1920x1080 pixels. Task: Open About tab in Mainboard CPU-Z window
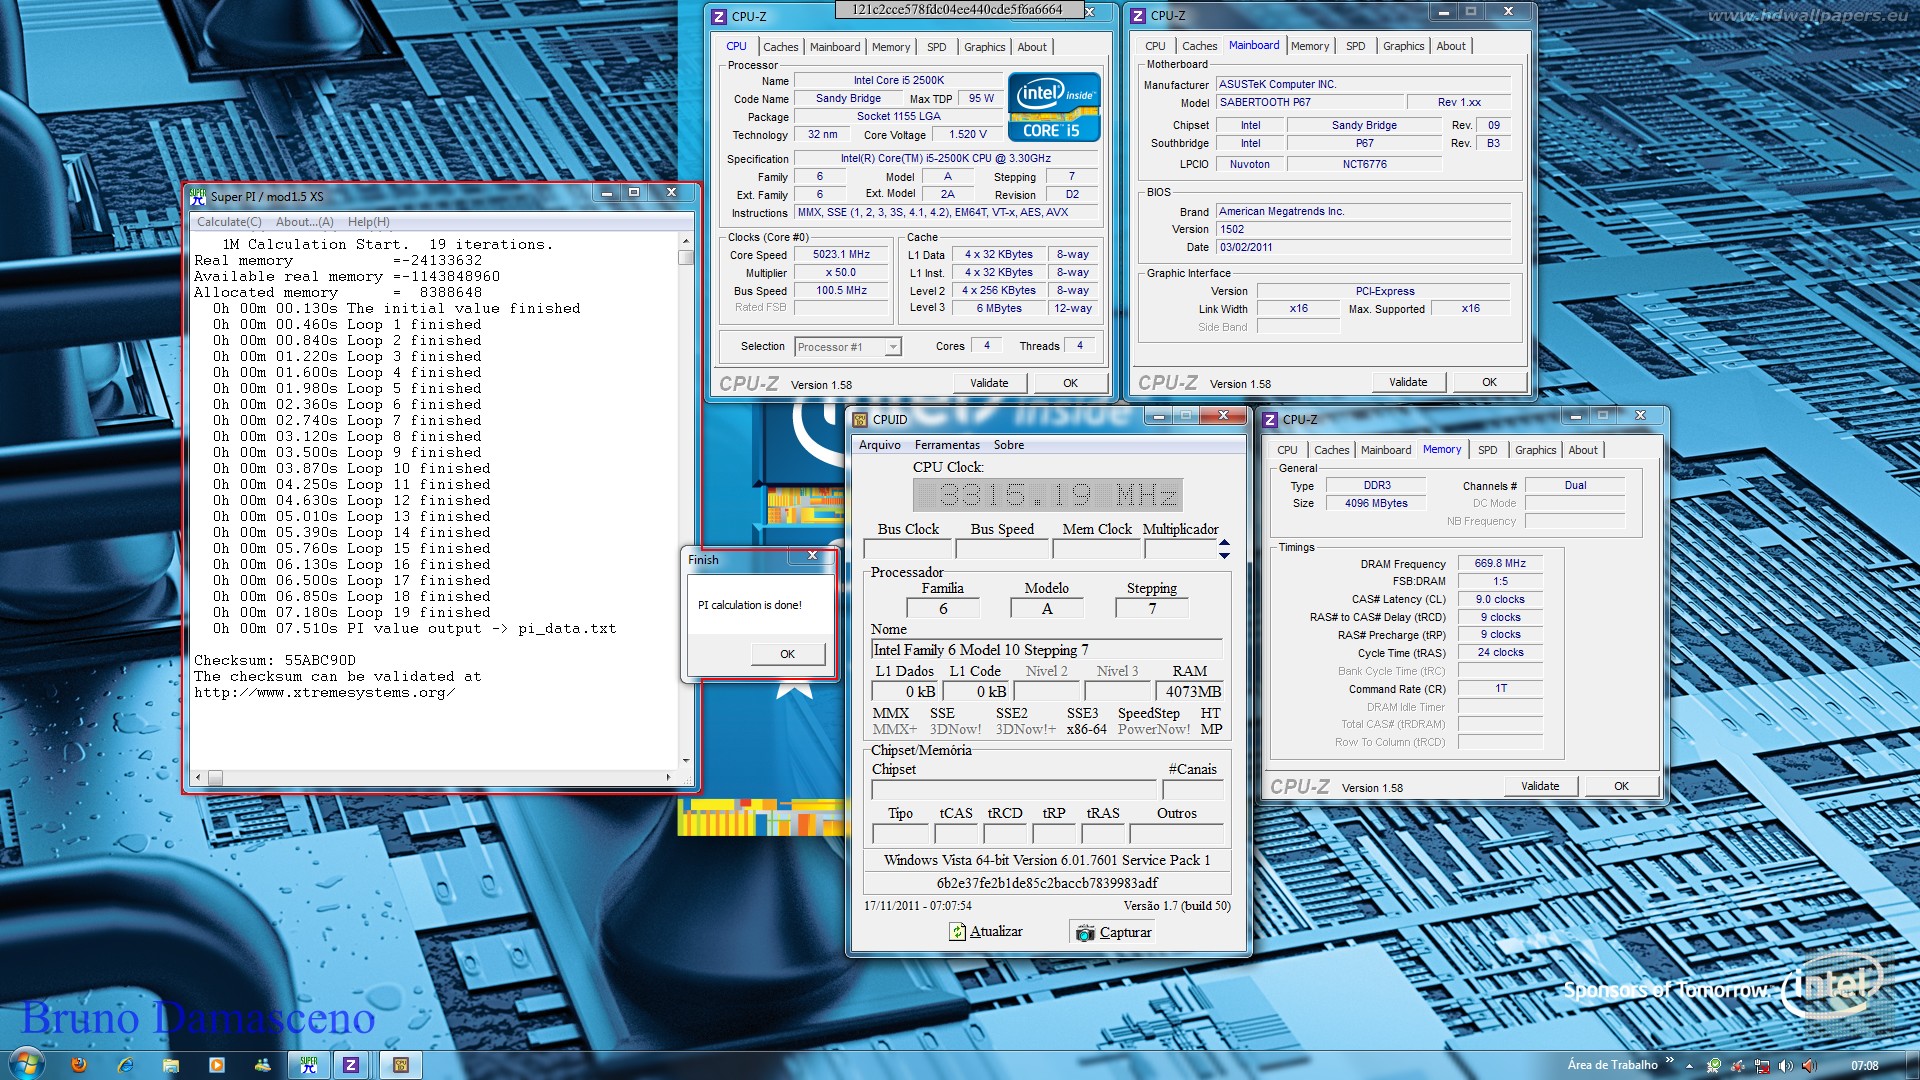click(x=1451, y=46)
